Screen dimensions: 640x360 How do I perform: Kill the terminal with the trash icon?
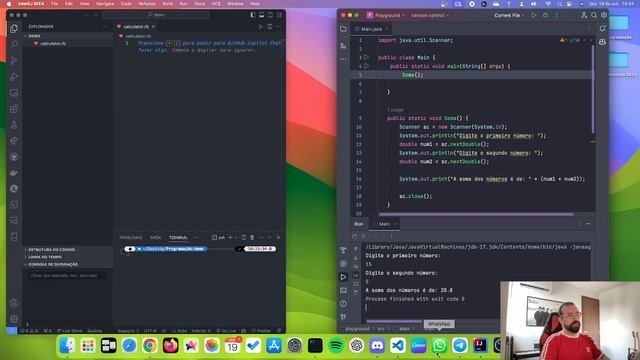click(252, 238)
